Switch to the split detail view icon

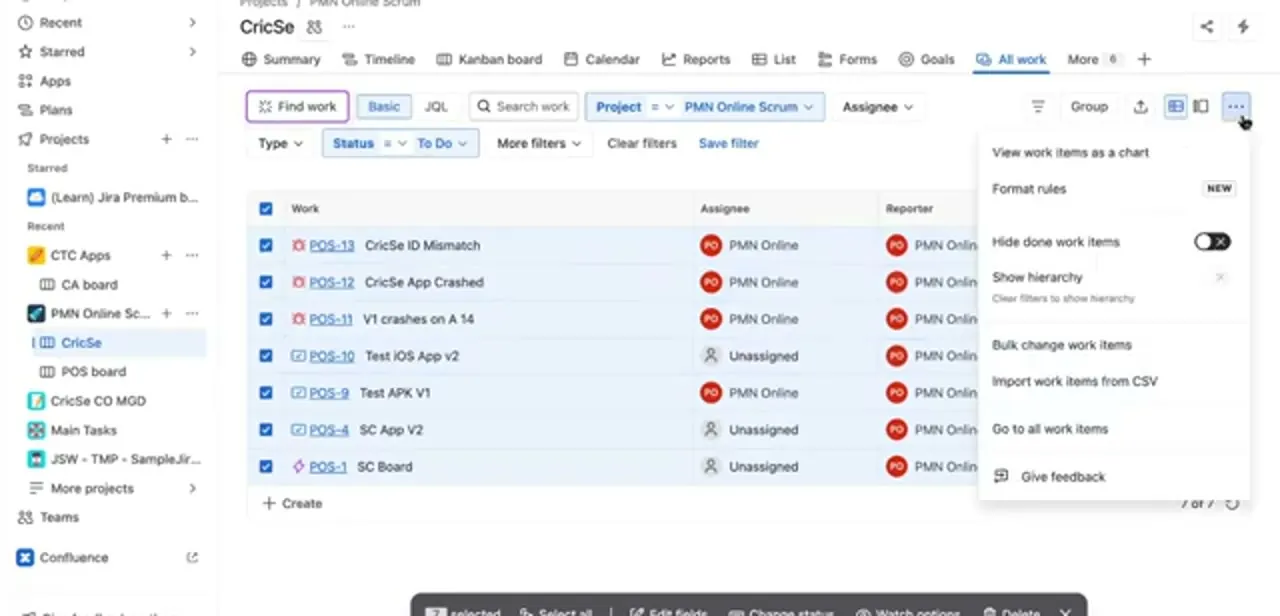[x=1201, y=107]
